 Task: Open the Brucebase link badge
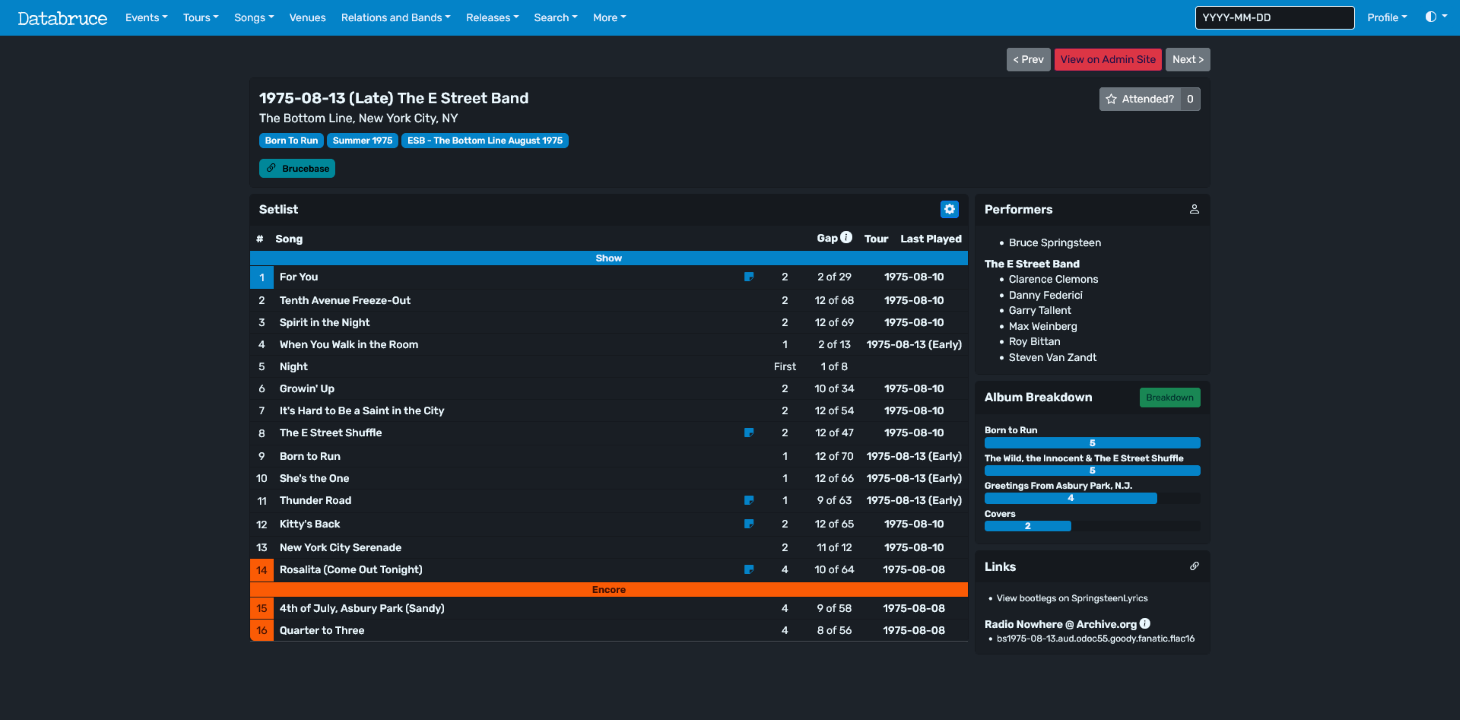[297, 168]
